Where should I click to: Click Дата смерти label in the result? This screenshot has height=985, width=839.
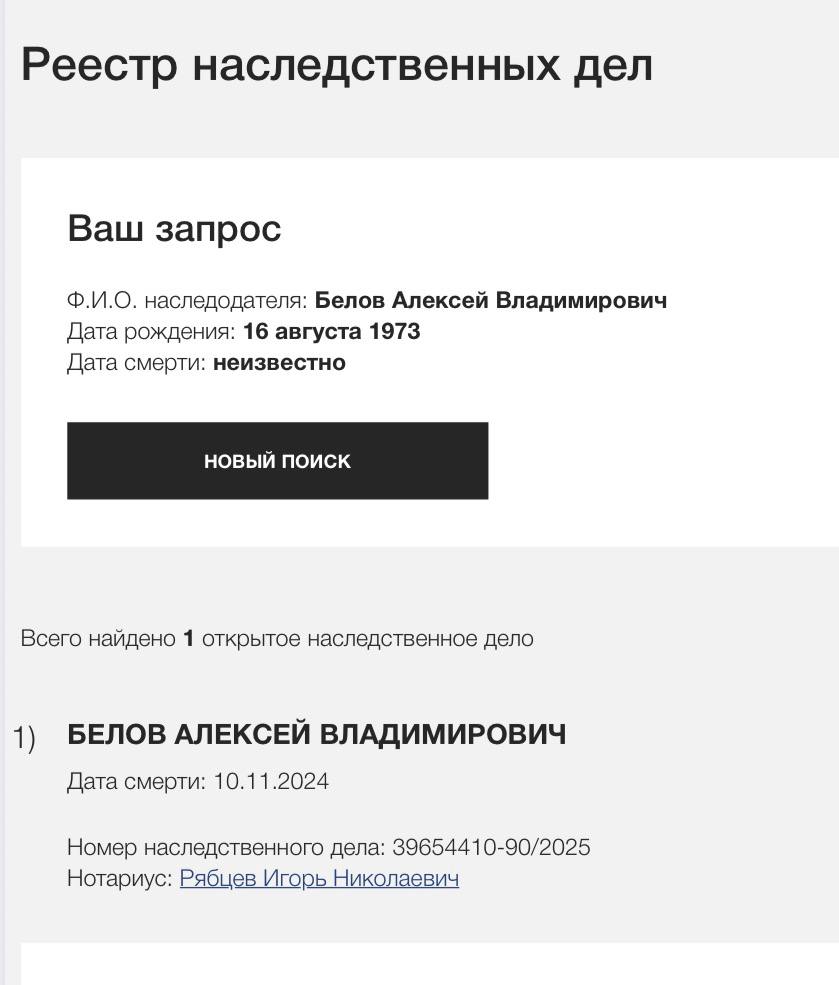pos(136,782)
